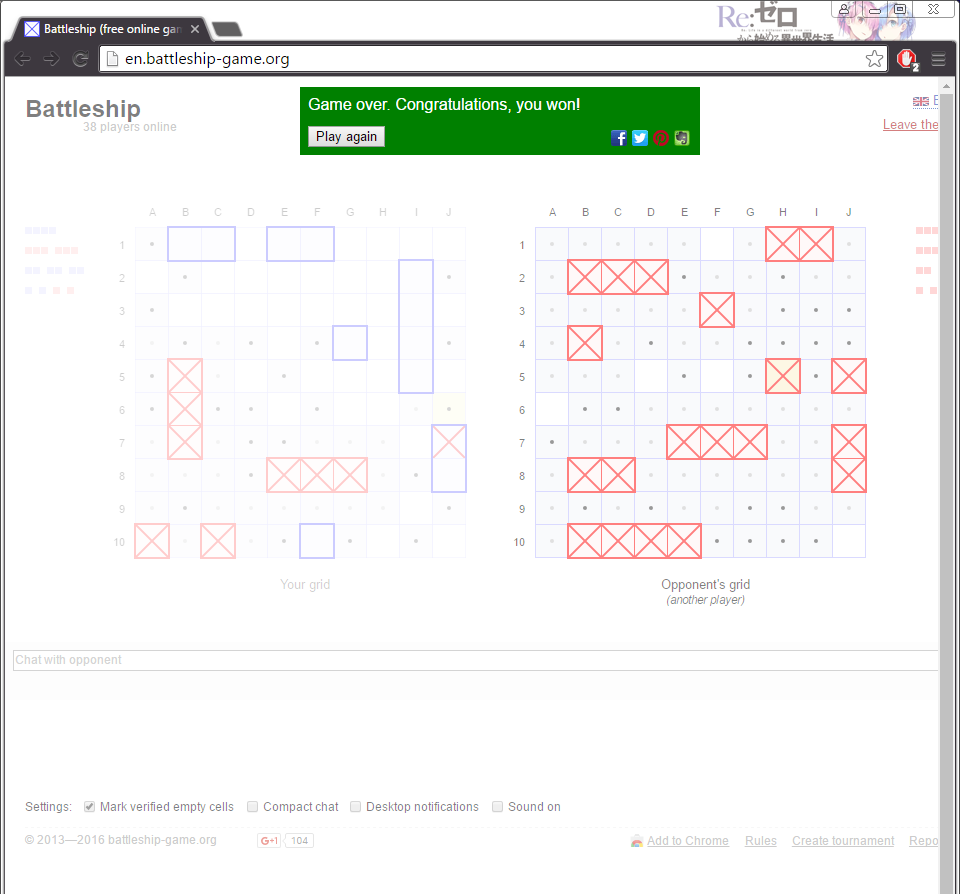Viewport: 960px width, 894px height.
Task: Follow the Create tournament link
Action: (x=843, y=841)
